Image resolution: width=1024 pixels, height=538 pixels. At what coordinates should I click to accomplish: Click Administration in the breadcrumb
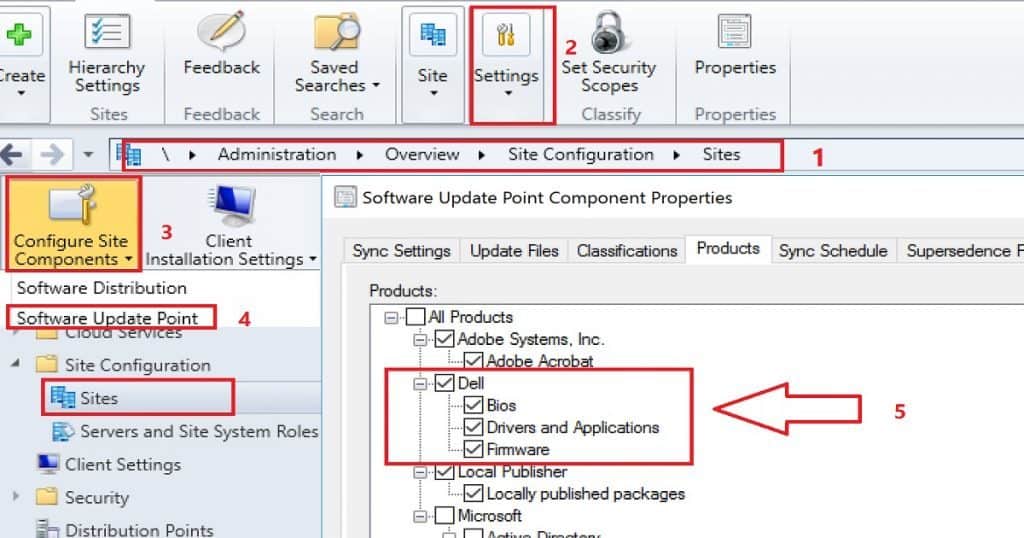coord(277,155)
